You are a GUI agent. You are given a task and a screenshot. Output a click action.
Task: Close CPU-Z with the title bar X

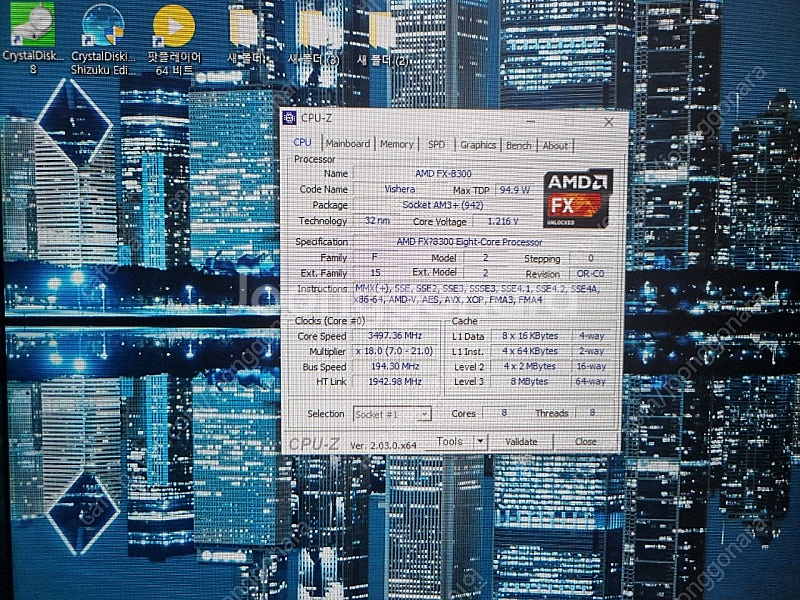click(x=608, y=122)
